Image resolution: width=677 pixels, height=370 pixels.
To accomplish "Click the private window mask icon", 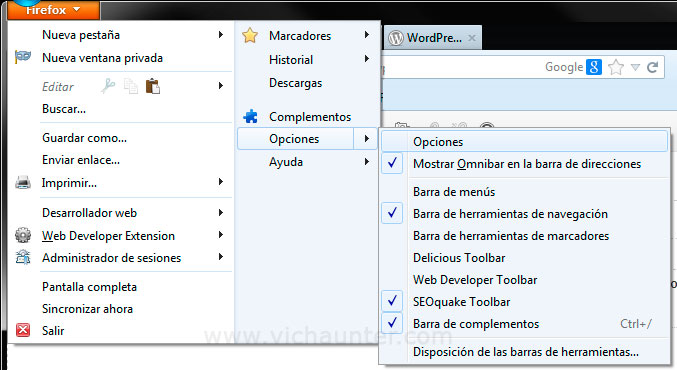I will (x=23, y=57).
